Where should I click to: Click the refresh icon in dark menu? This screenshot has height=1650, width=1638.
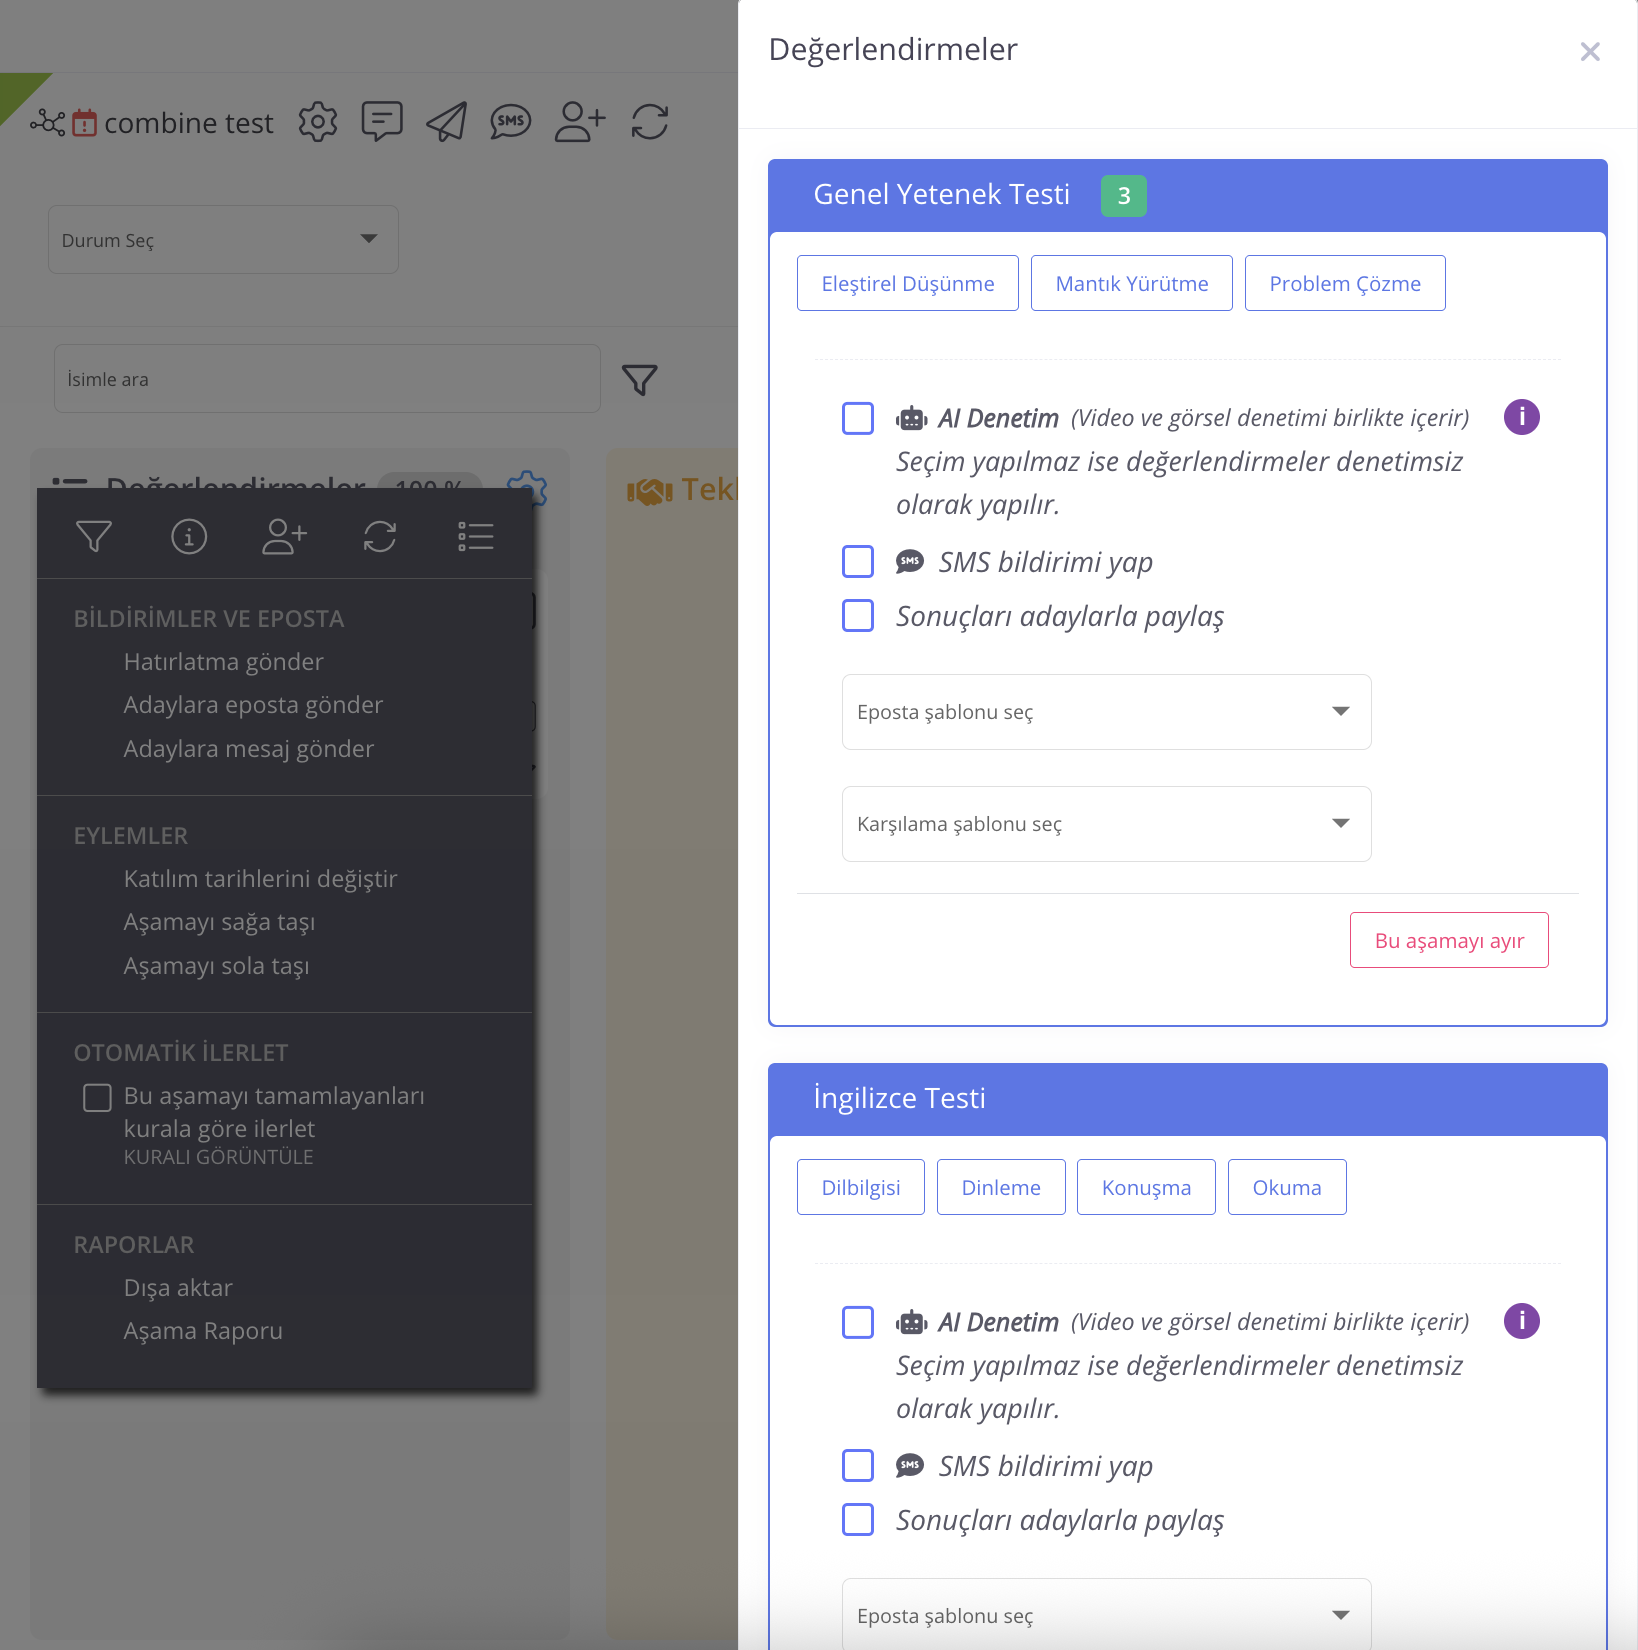click(380, 537)
